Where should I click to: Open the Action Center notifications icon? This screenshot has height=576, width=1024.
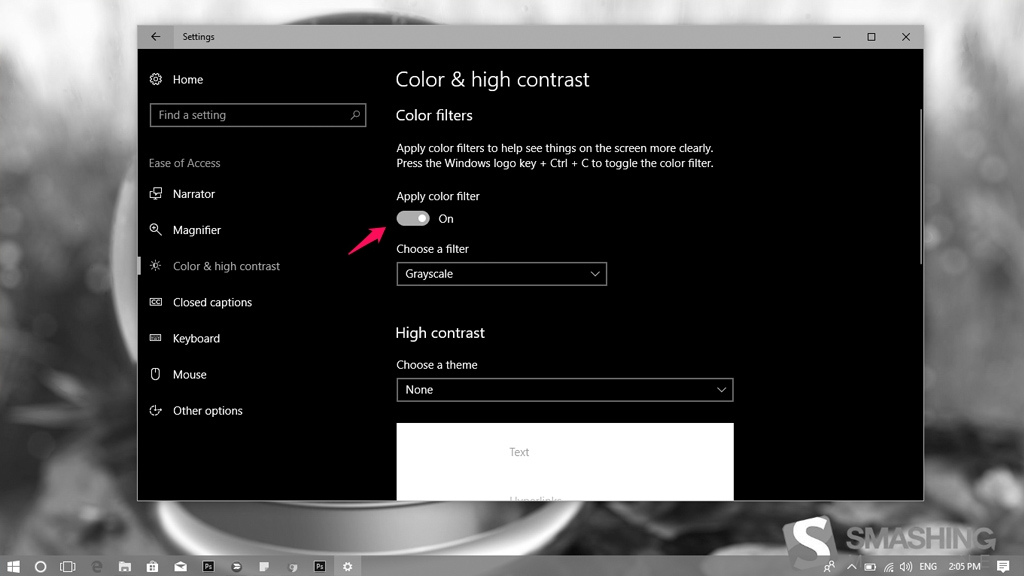[1003, 566]
